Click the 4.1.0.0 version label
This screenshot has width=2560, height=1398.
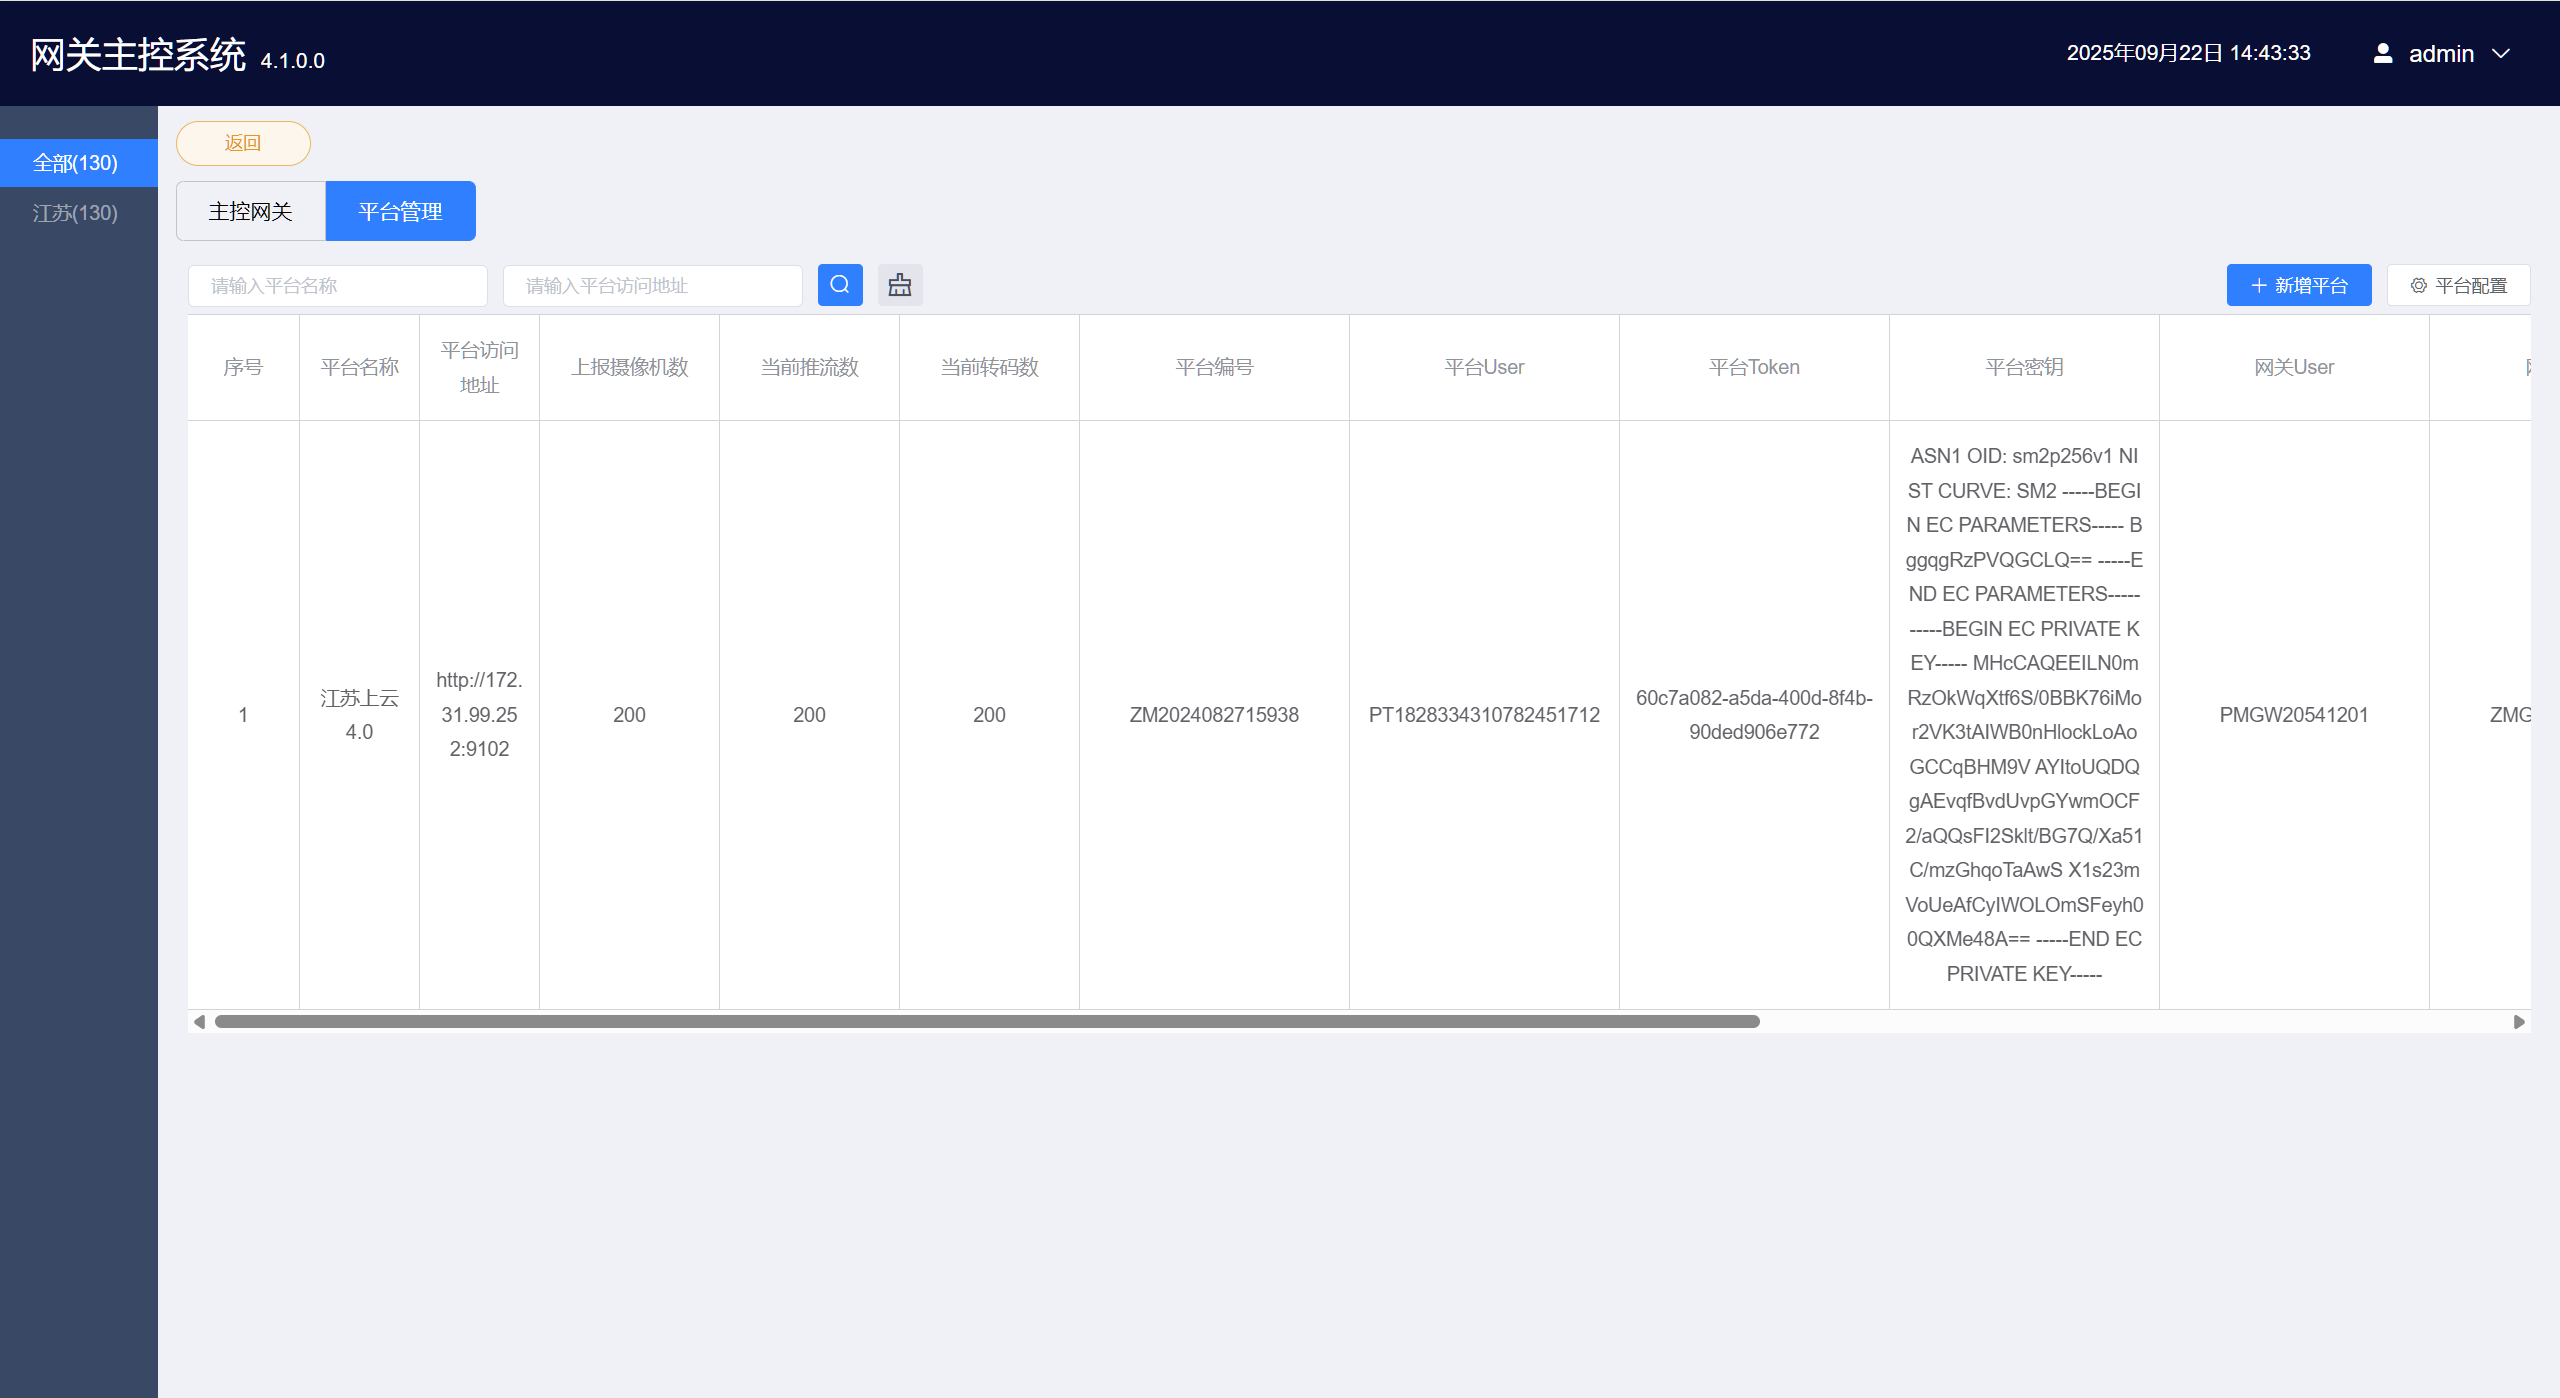coord(293,60)
